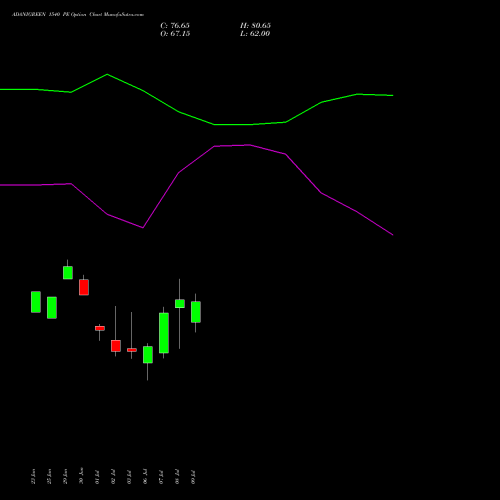Click the 29 Jun date axis label
This screenshot has width=500, height=500.
(x=65, y=476)
